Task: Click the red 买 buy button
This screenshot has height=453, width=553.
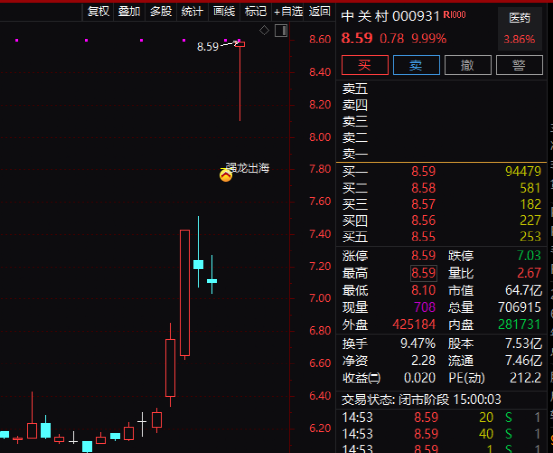Action: point(365,65)
